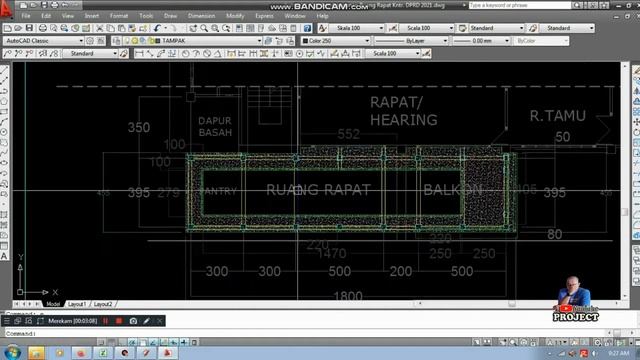Click the 1800 dimension text
Screen dimensions: 640x360
click(348, 296)
